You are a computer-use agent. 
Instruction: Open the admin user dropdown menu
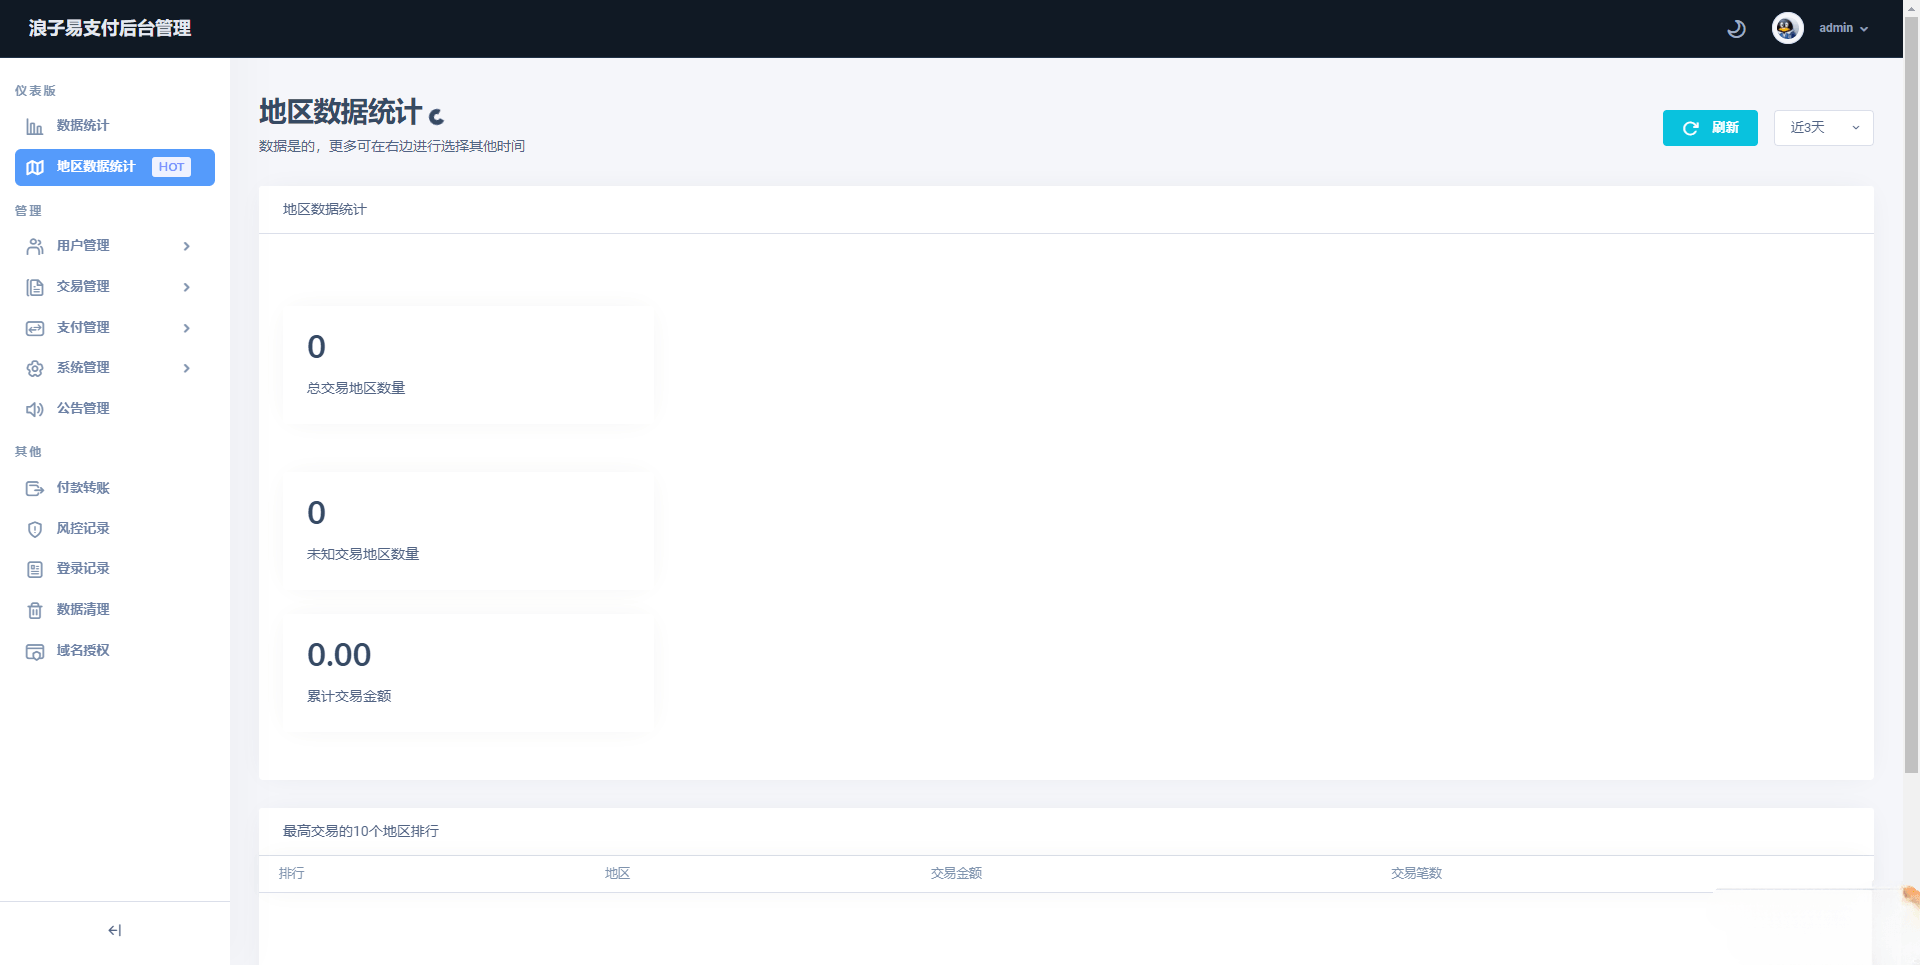[1843, 28]
